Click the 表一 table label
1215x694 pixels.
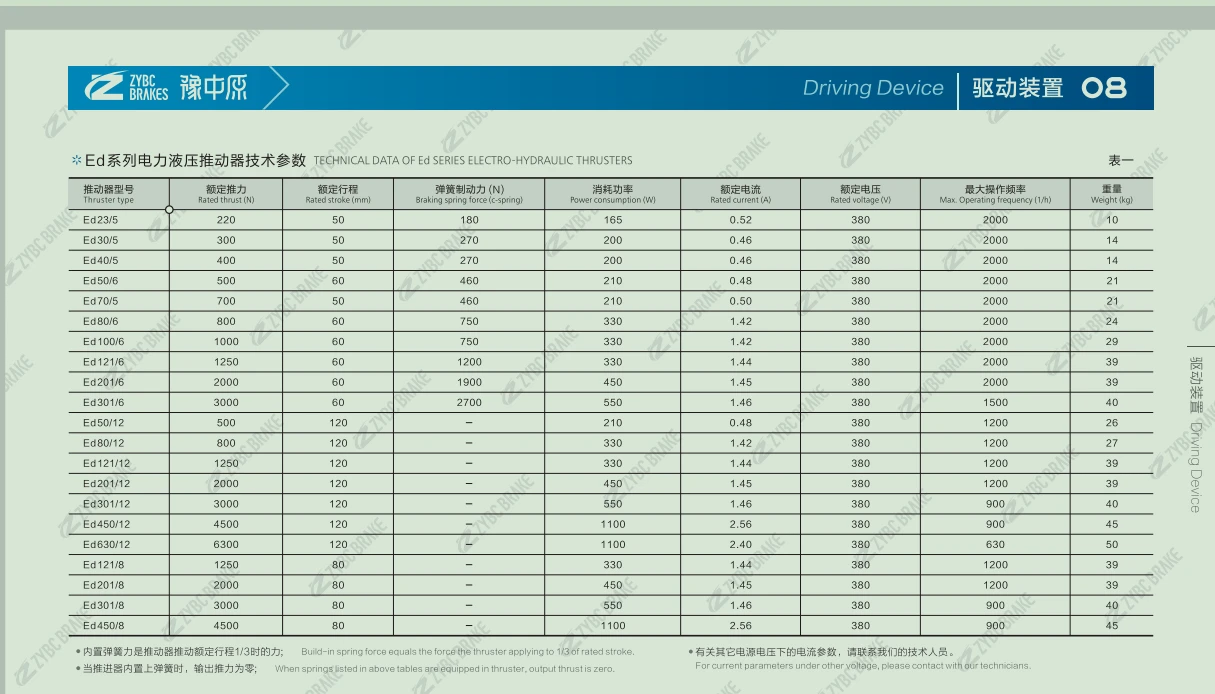(1121, 160)
